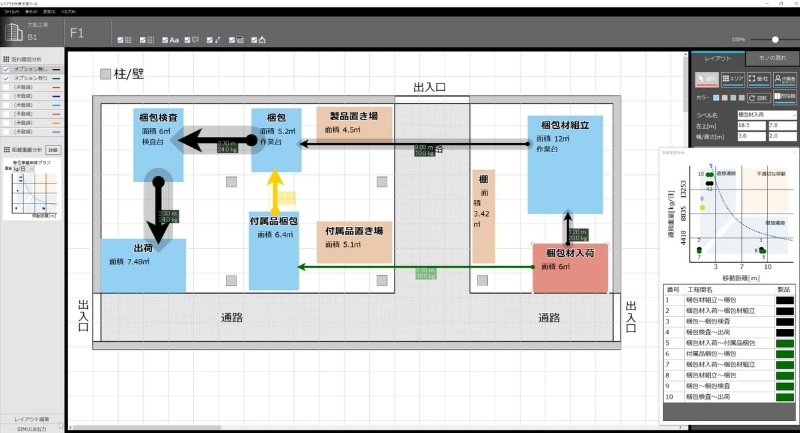Click the tool button right of 回転

(x=785, y=98)
